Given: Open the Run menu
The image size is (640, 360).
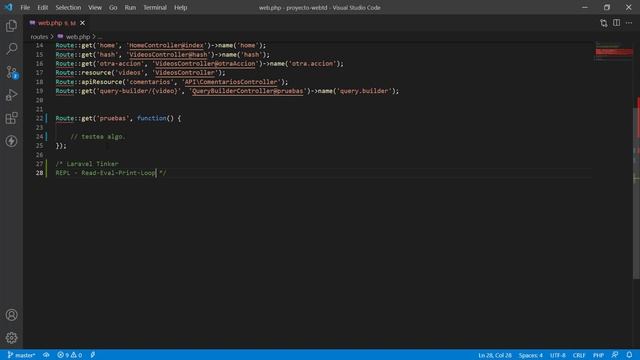Looking at the screenshot, I should 130,7.
